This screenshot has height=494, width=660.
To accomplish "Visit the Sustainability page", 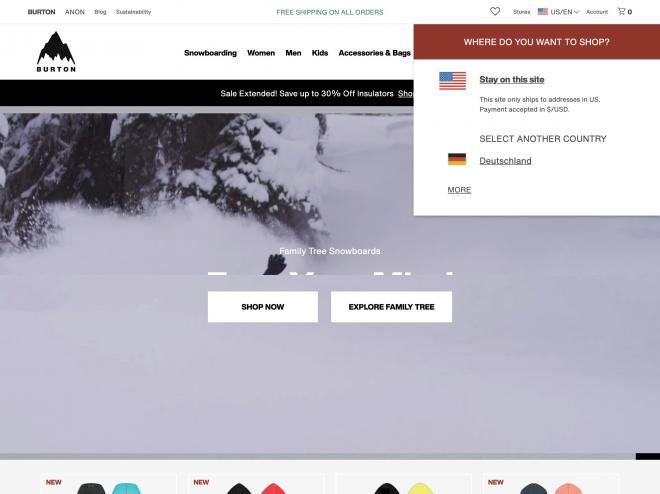I will click(133, 12).
